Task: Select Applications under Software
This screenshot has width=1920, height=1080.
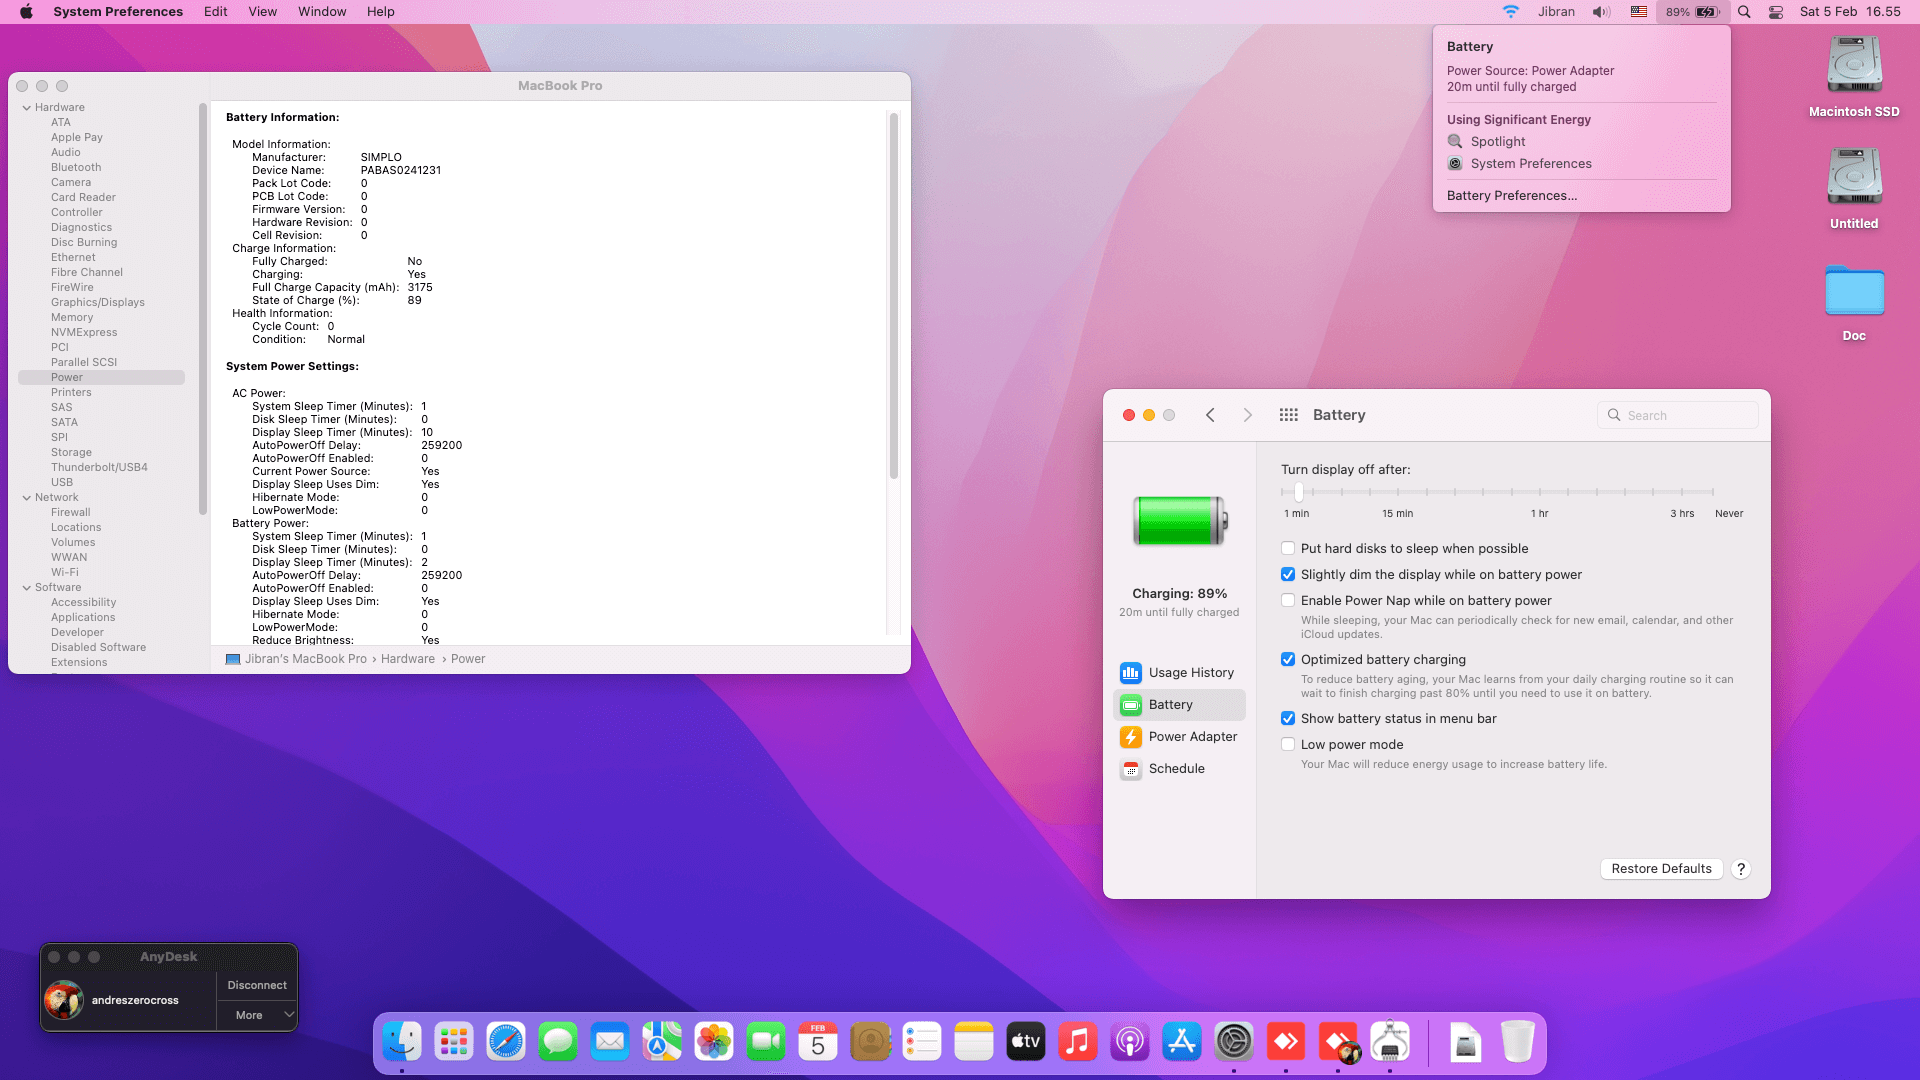Action: point(83,618)
